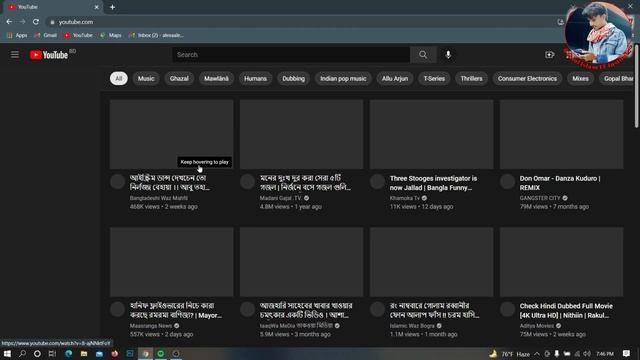Select the Ghazal filter chip
This screenshot has height=360, width=640.
179,78
